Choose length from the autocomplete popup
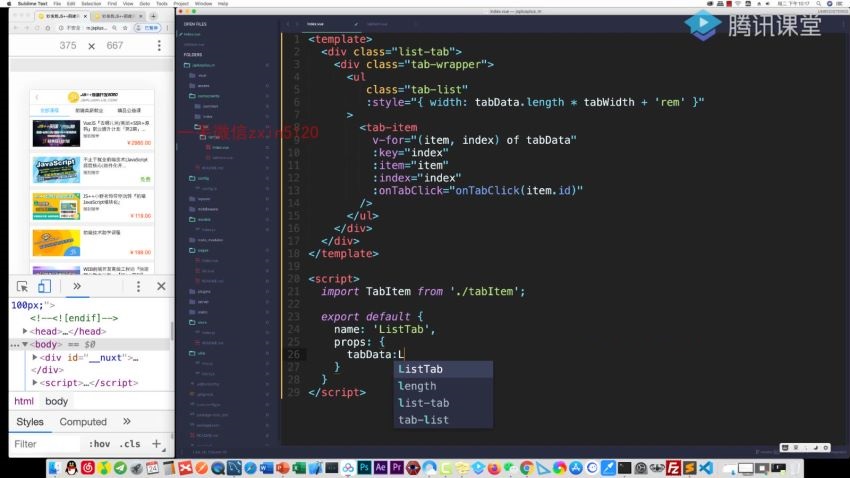Screen dimensions: 850x478 click(x=443, y=386)
